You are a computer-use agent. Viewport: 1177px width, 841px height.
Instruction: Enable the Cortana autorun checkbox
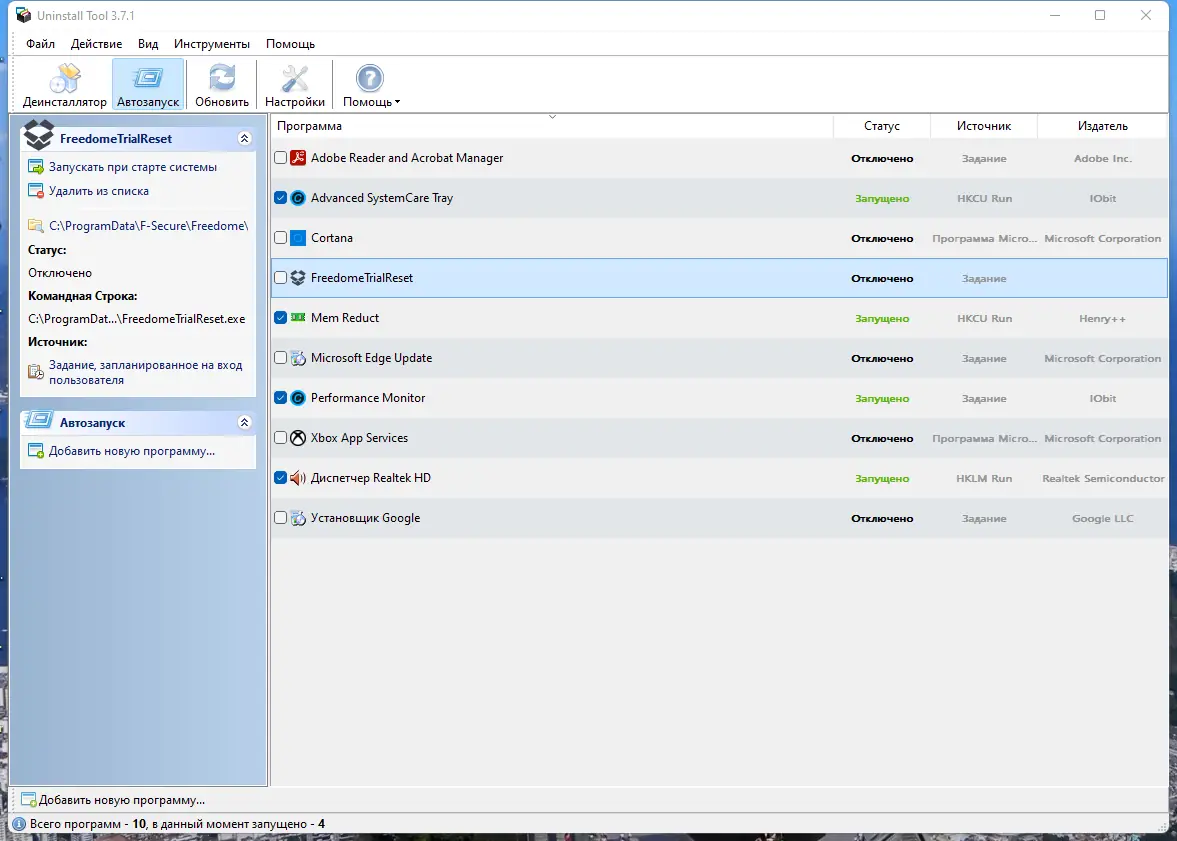280,238
